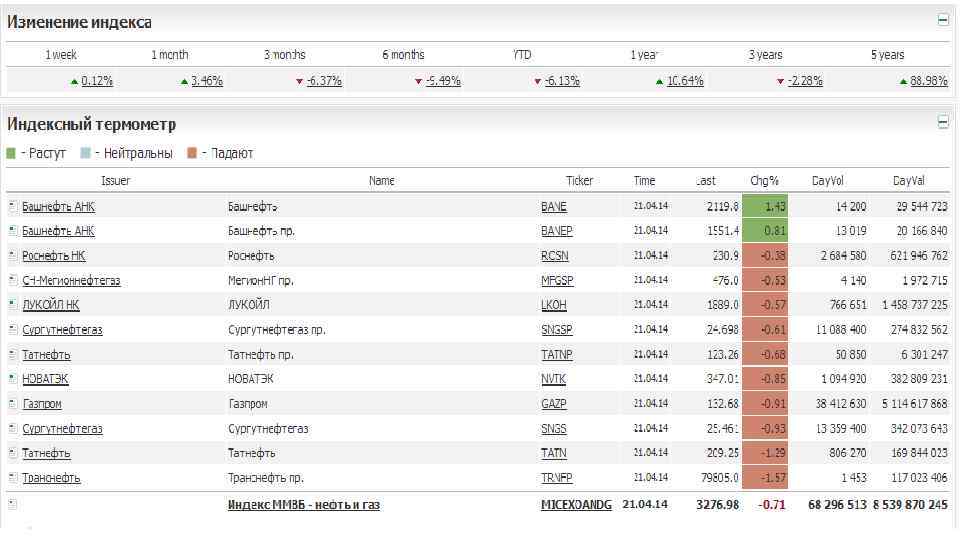Click the Name column header
Viewport: 960px width, 540px height.
[381, 181]
